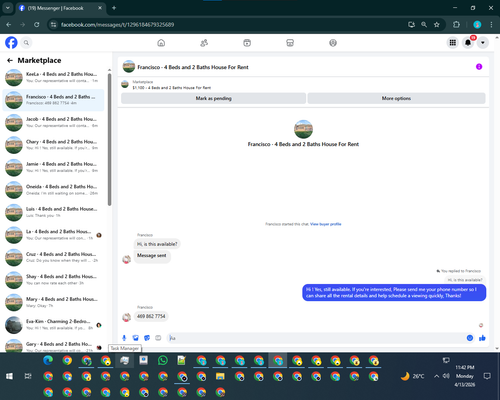The image size is (500, 400).
Task: Open the Gary conversation
Action: tap(53, 345)
